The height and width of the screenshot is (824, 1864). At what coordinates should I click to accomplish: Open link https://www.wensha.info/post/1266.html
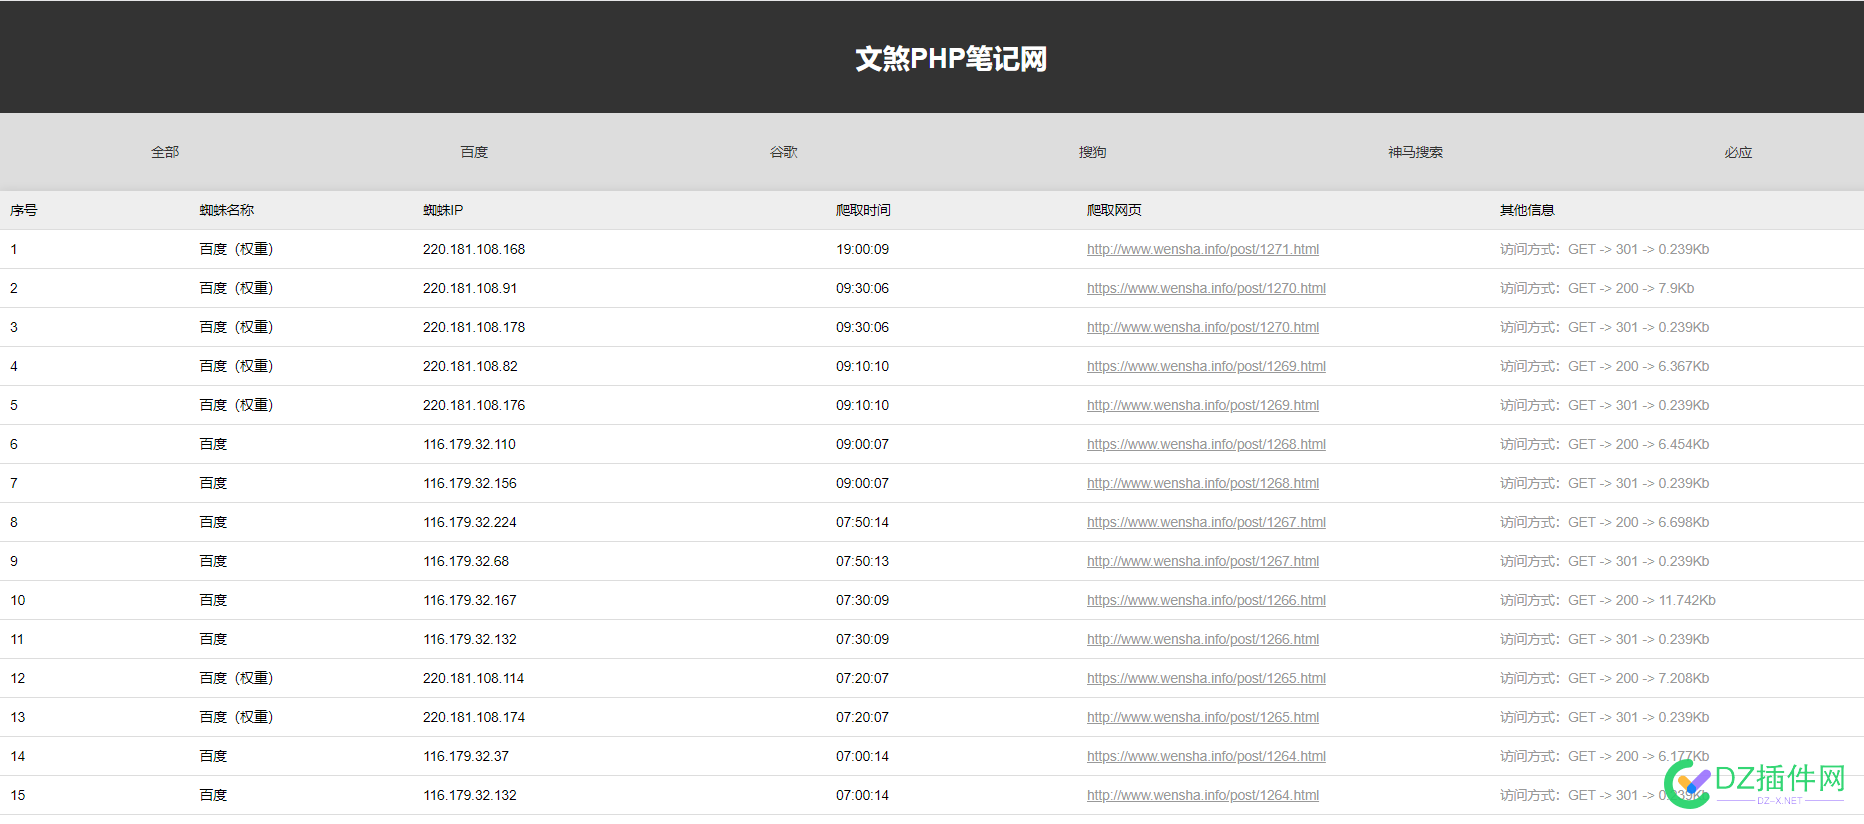(x=1206, y=600)
